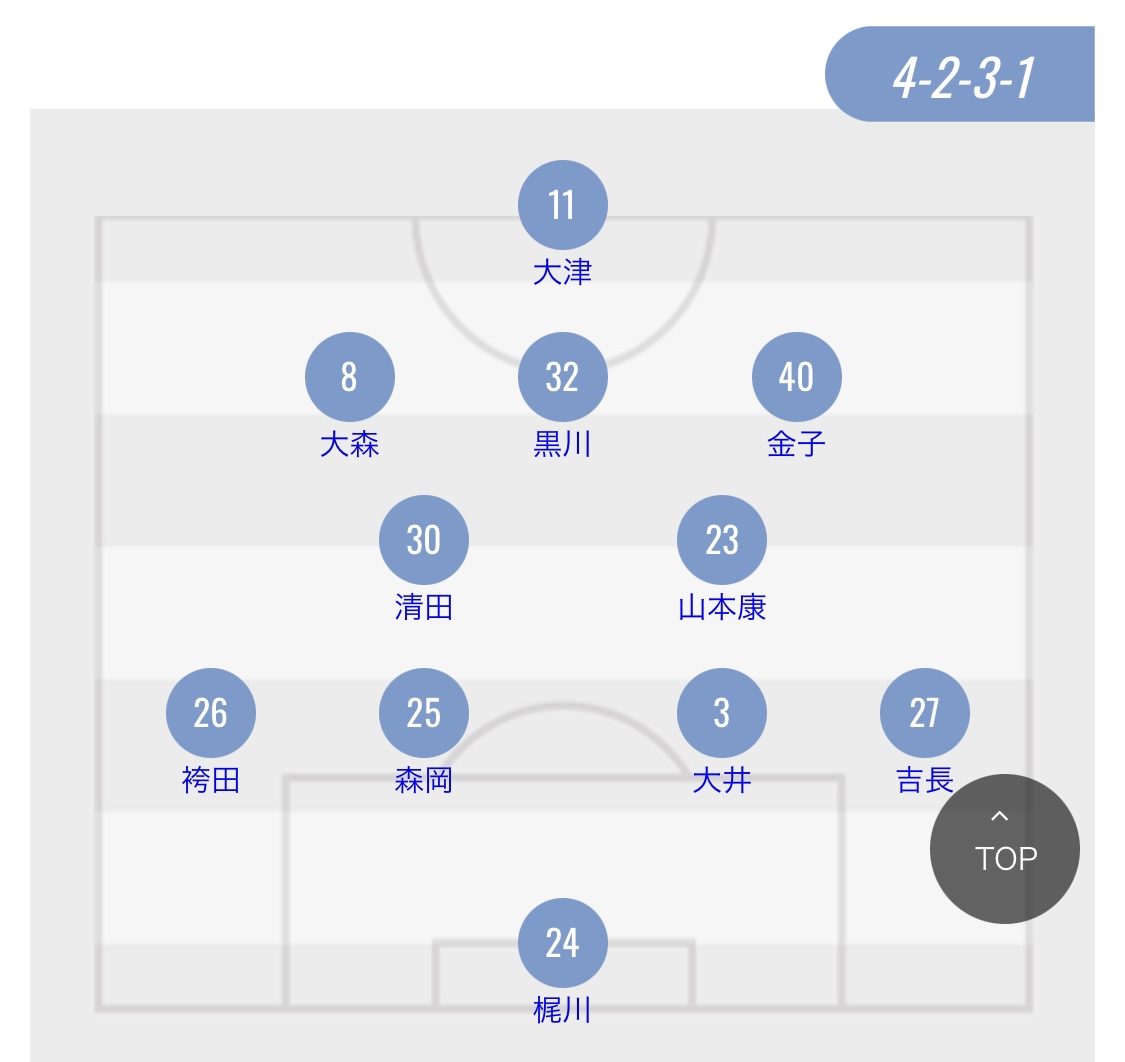Open the 山本康 player link
Screen dimensions: 1125x1062
(722, 608)
